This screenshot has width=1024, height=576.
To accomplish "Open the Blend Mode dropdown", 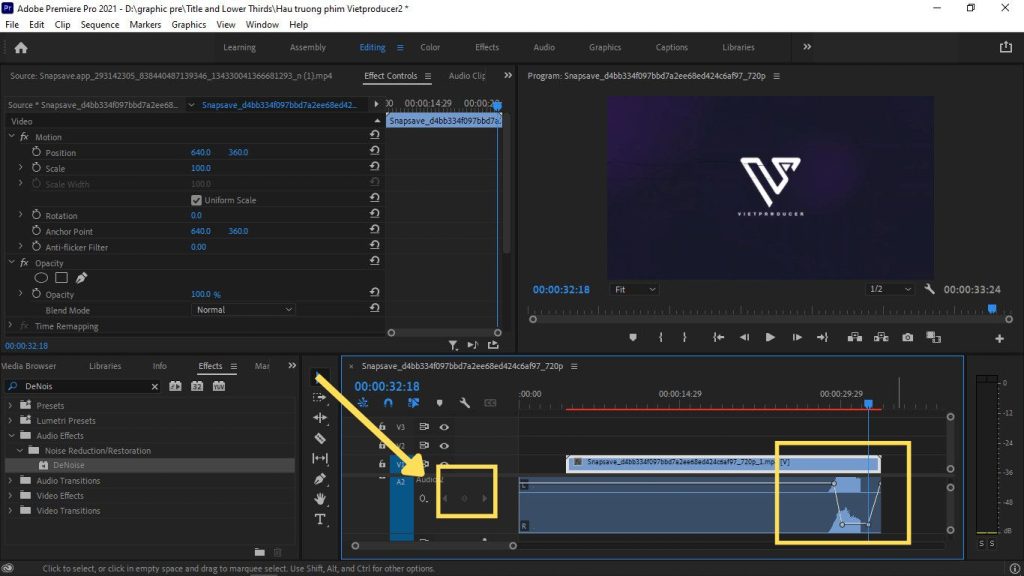I will [244, 310].
